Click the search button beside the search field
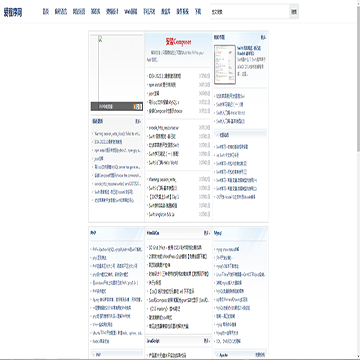The width and height of the screenshot is (360, 360). tap(294, 12)
